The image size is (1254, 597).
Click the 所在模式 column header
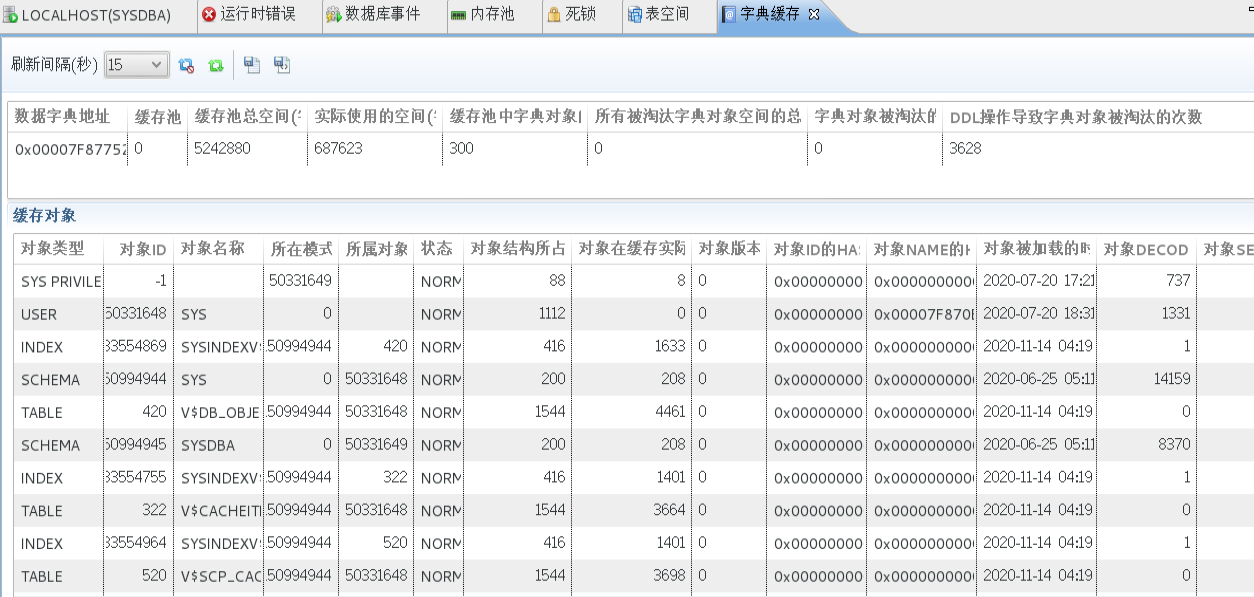[x=301, y=249]
